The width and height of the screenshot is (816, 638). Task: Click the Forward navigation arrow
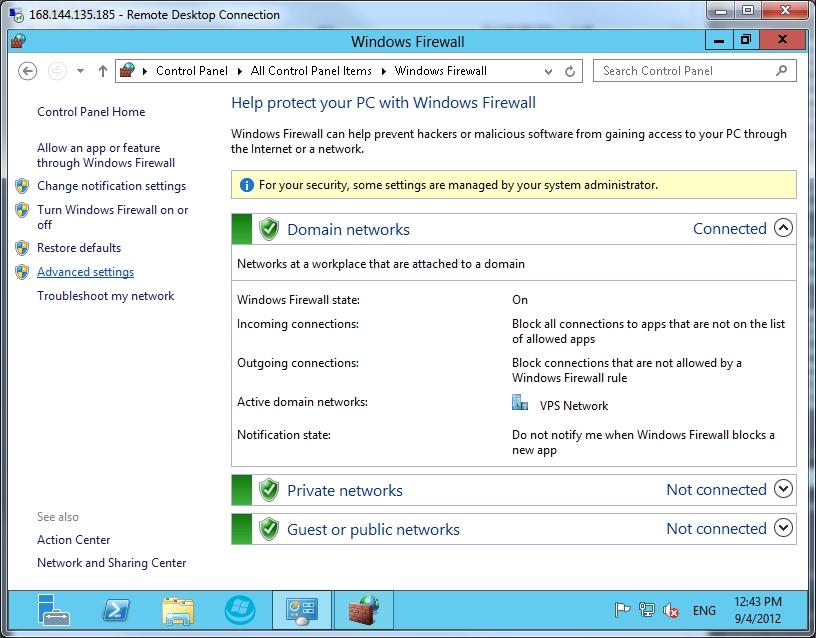pos(57,71)
